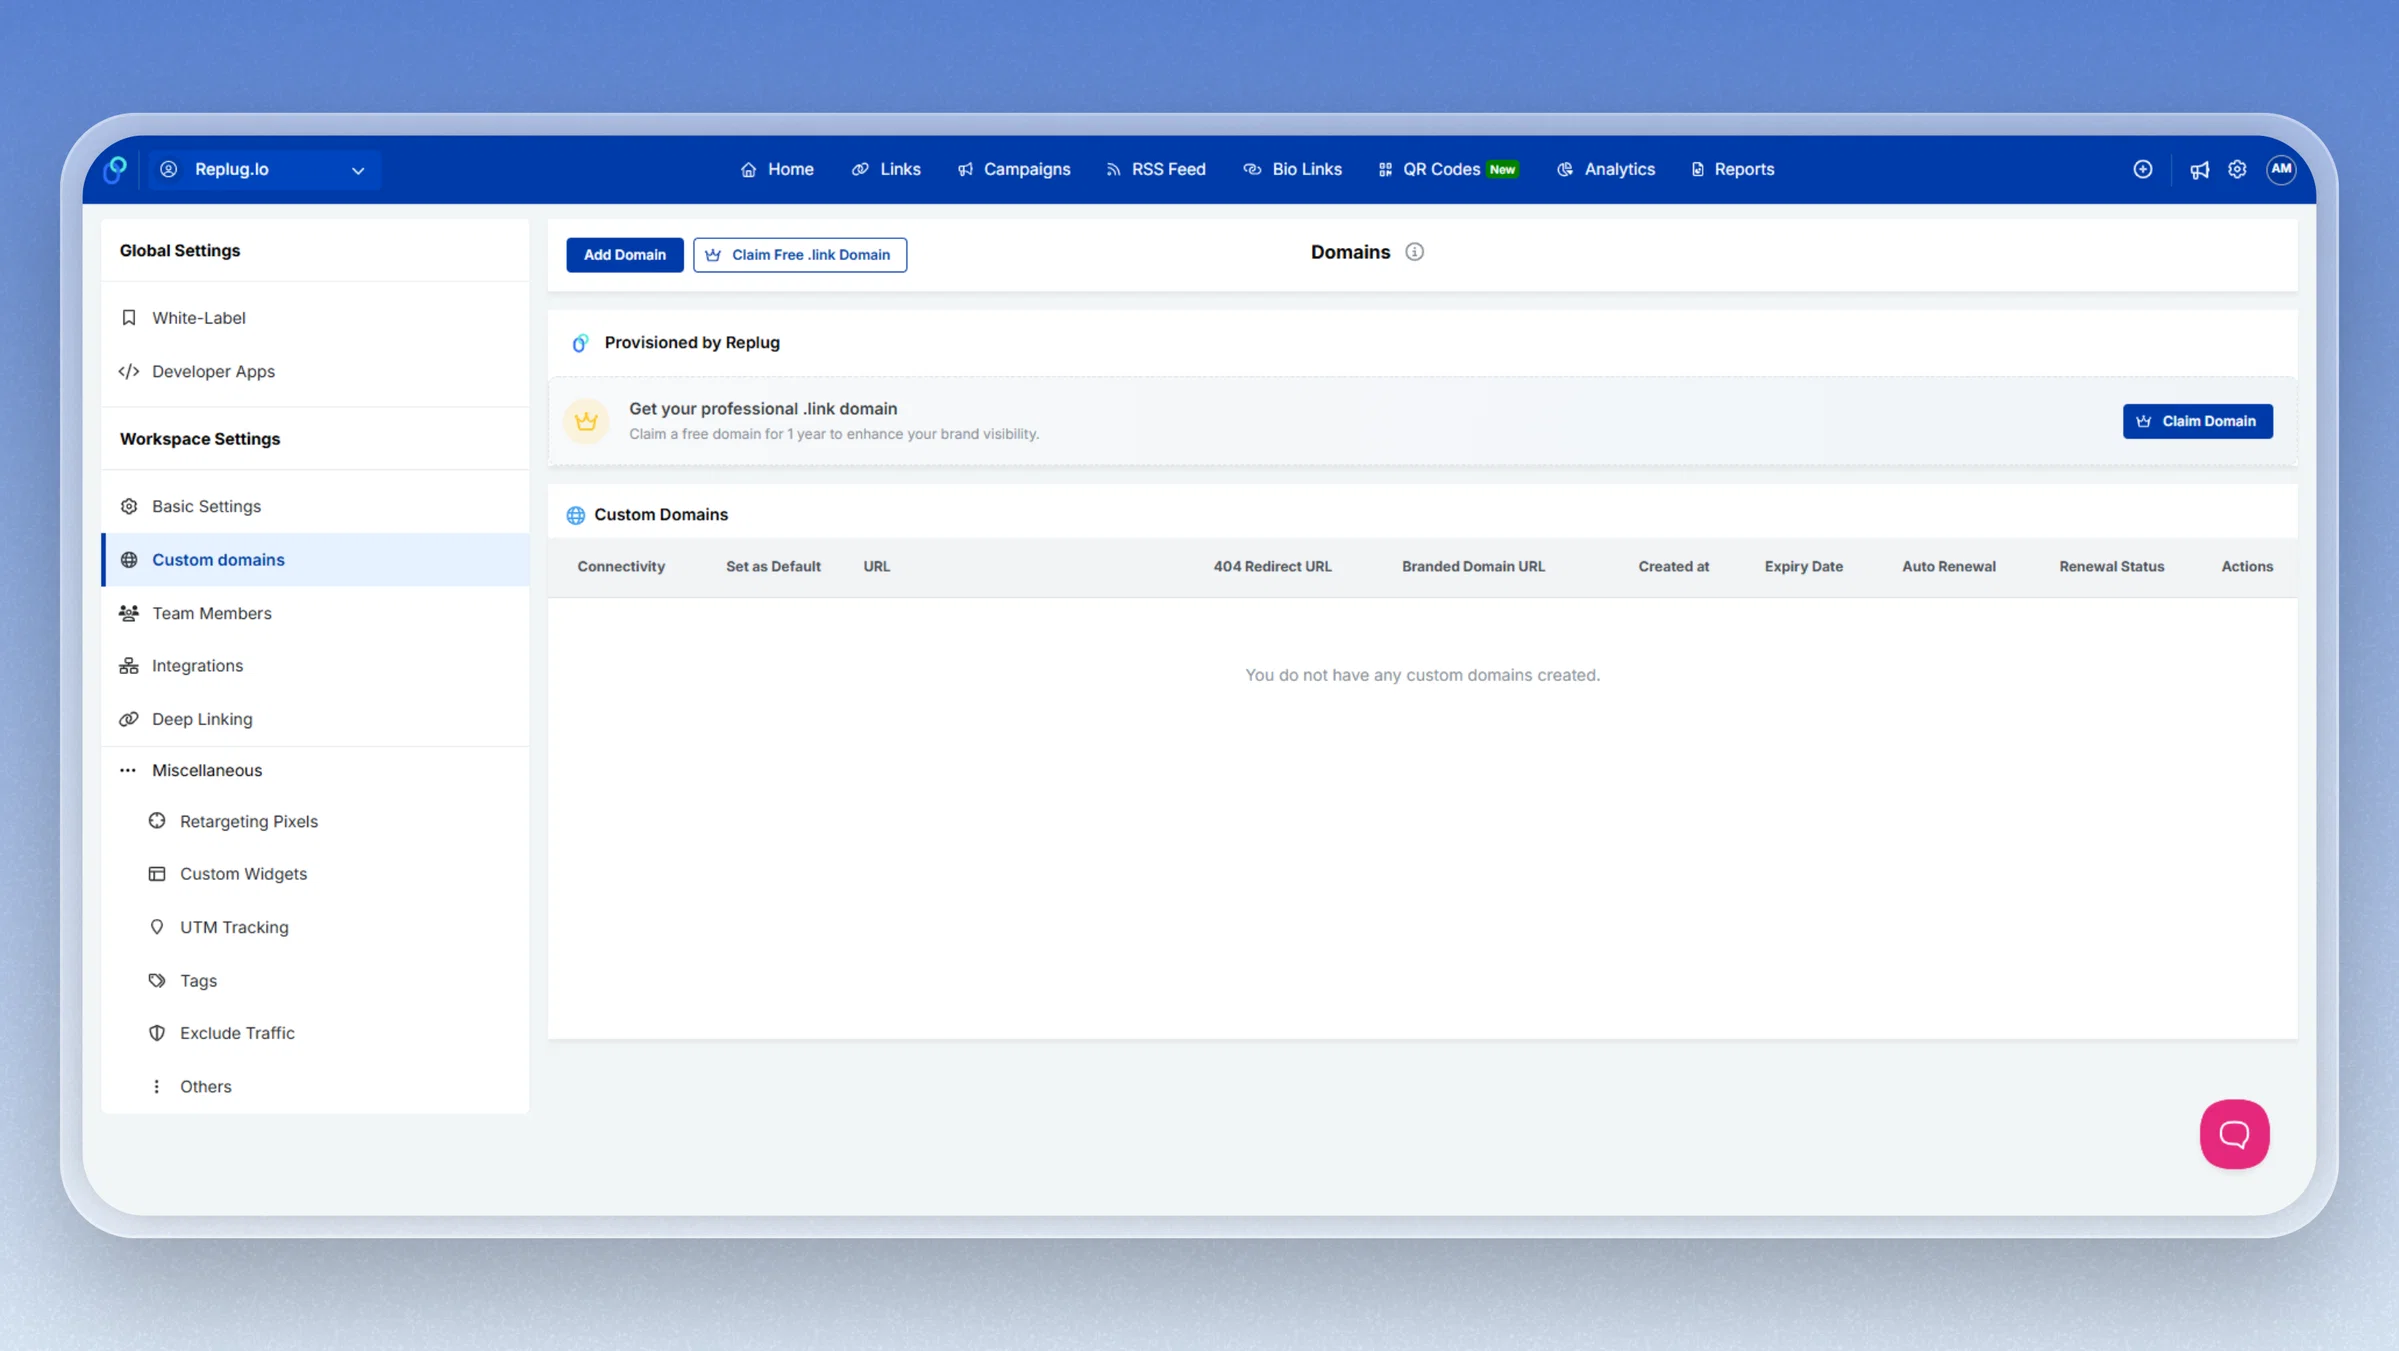Open Basic Settings
This screenshot has height=1351, width=2399.
coord(315,506)
